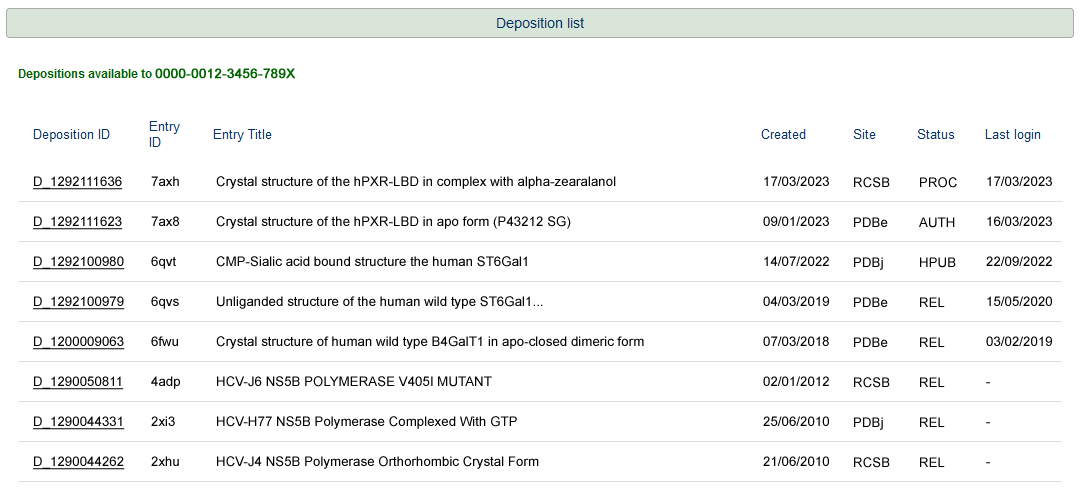1081x497 pixels.
Task: Click the HPUB status of 6qvt
Action: pyautogui.click(x=937, y=262)
